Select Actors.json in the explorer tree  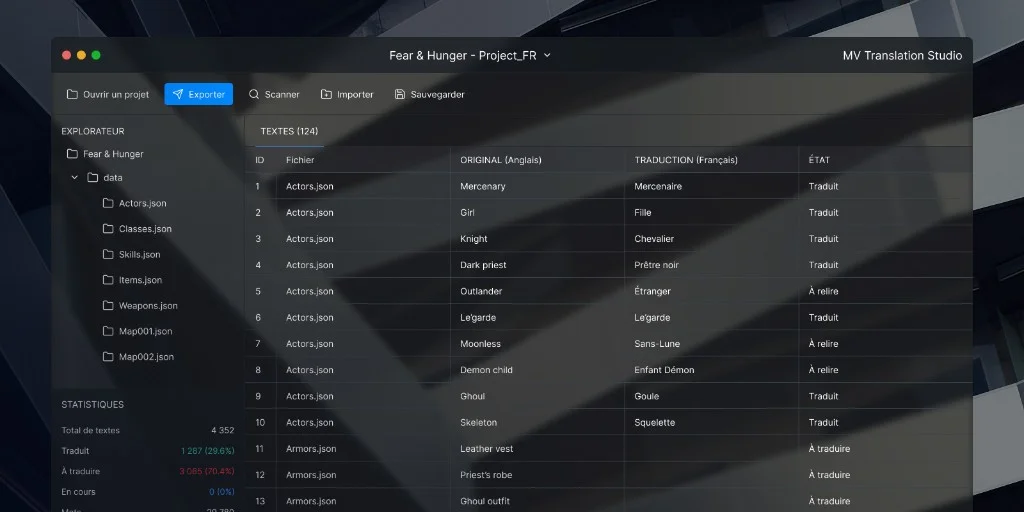click(142, 203)
